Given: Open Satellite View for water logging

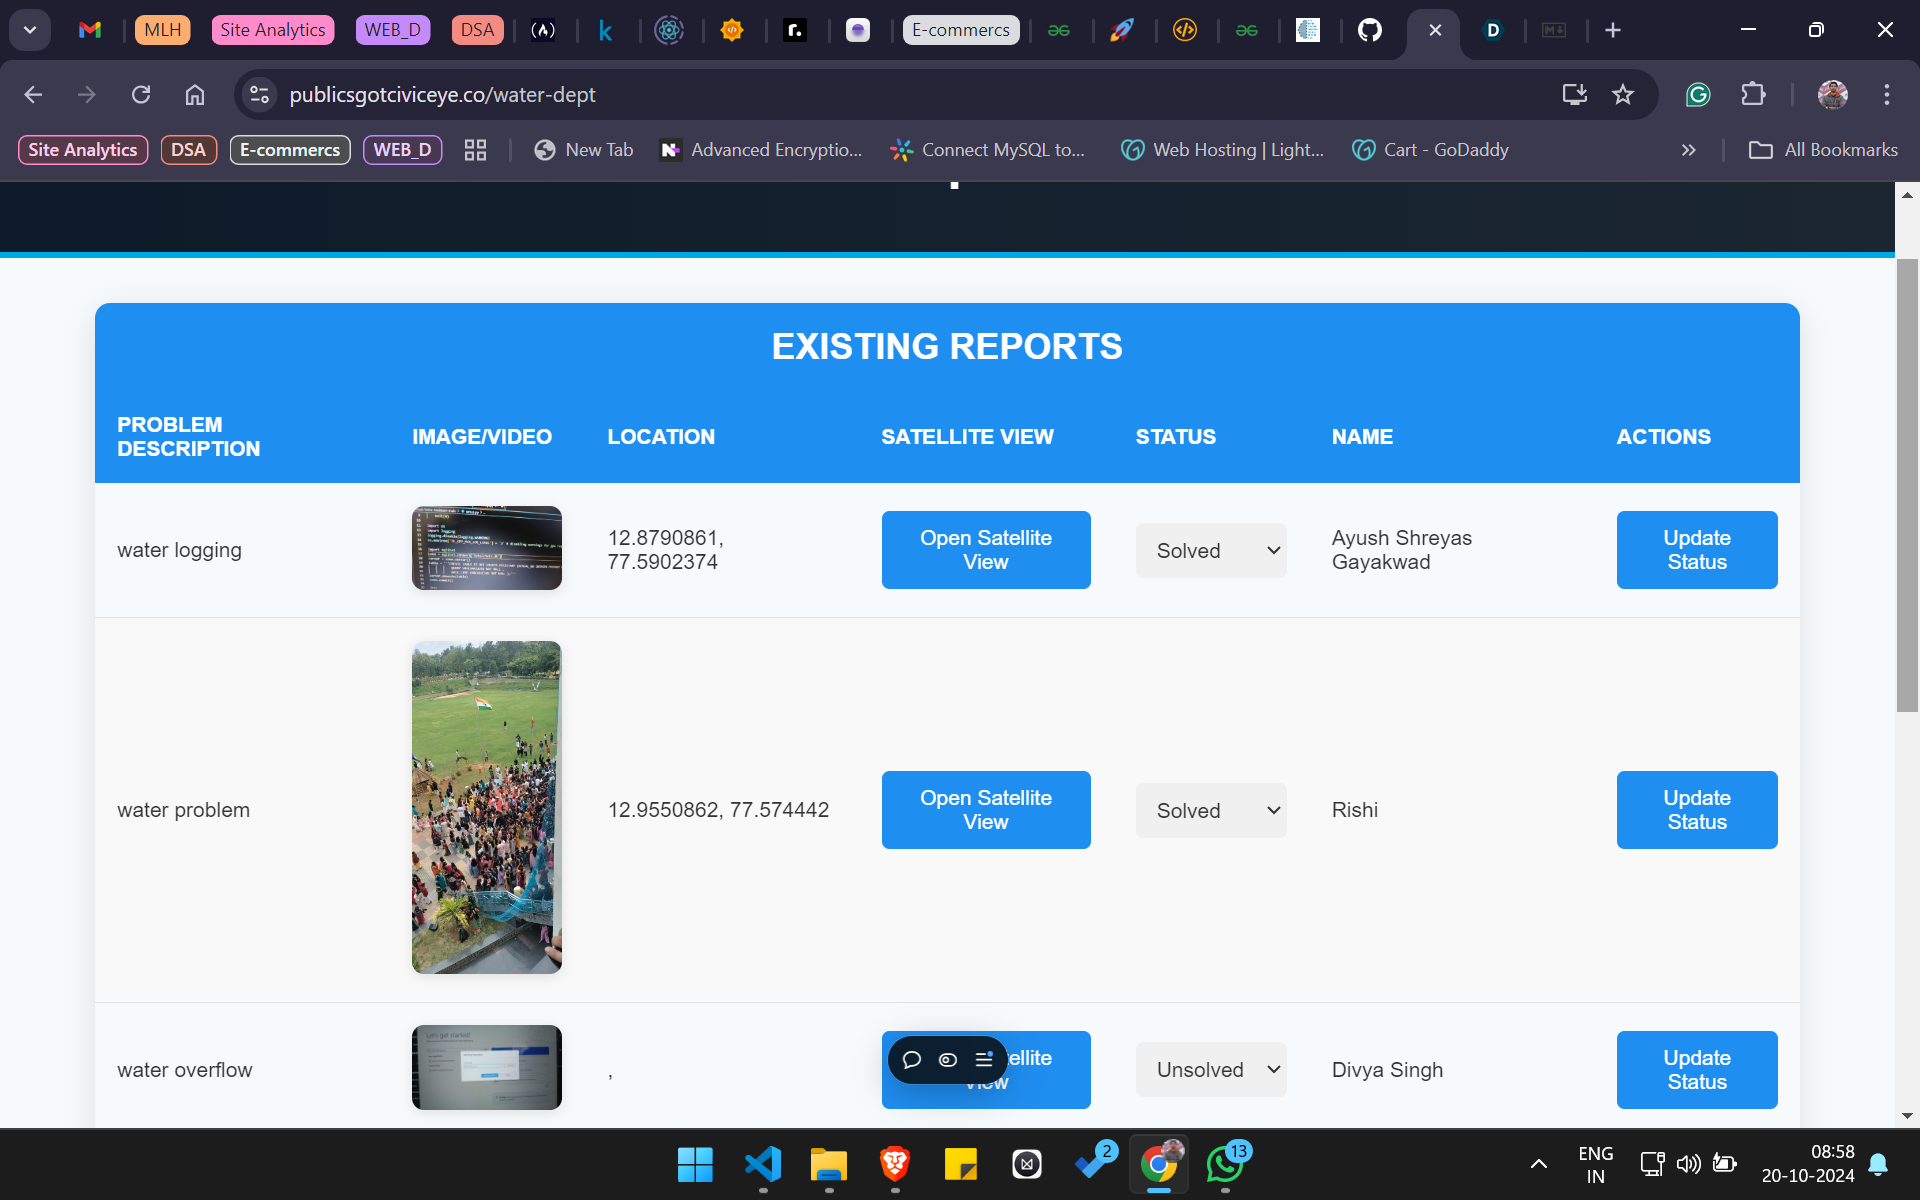Looking at the screenshot, I should pyautogui.click(x=985, y=550).
